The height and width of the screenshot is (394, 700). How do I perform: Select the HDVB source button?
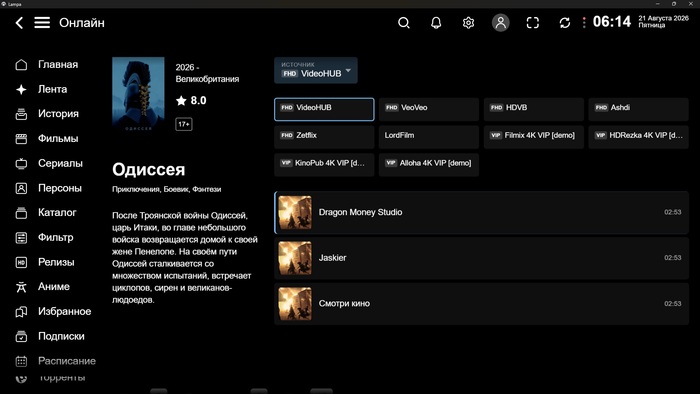(533, 109)
